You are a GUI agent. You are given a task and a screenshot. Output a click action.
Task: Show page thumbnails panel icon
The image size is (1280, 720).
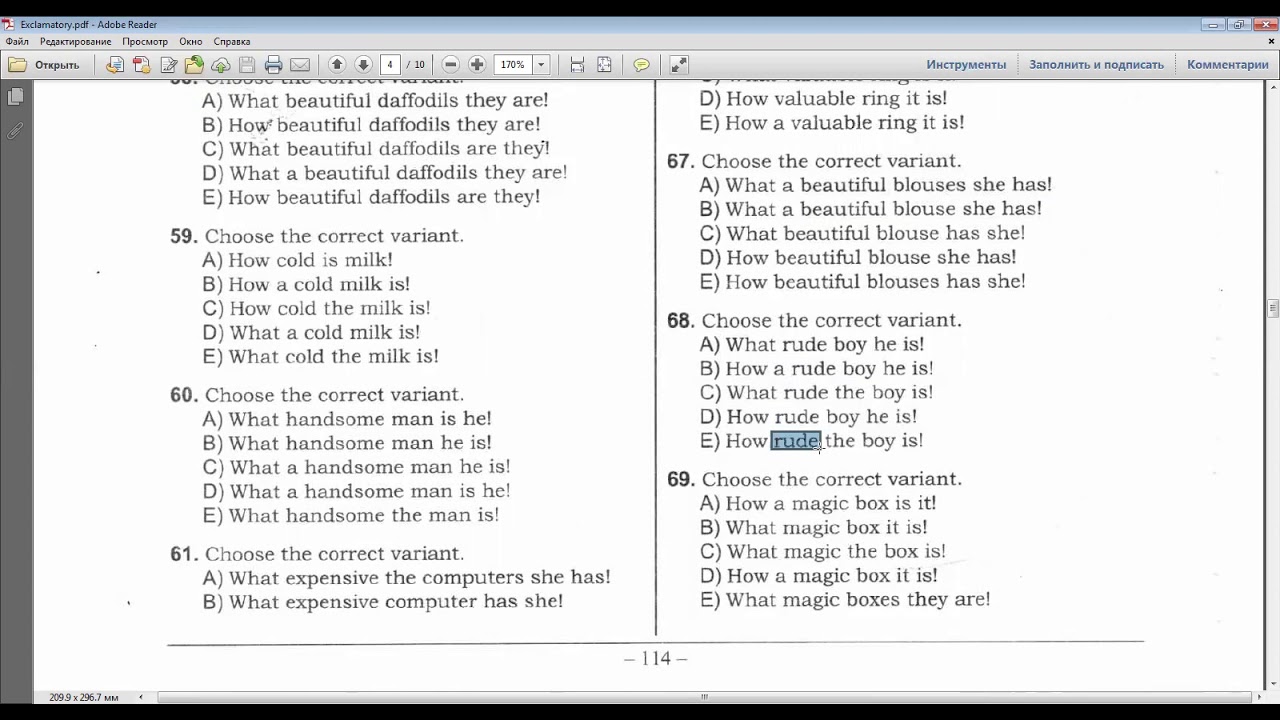point(15,97)
